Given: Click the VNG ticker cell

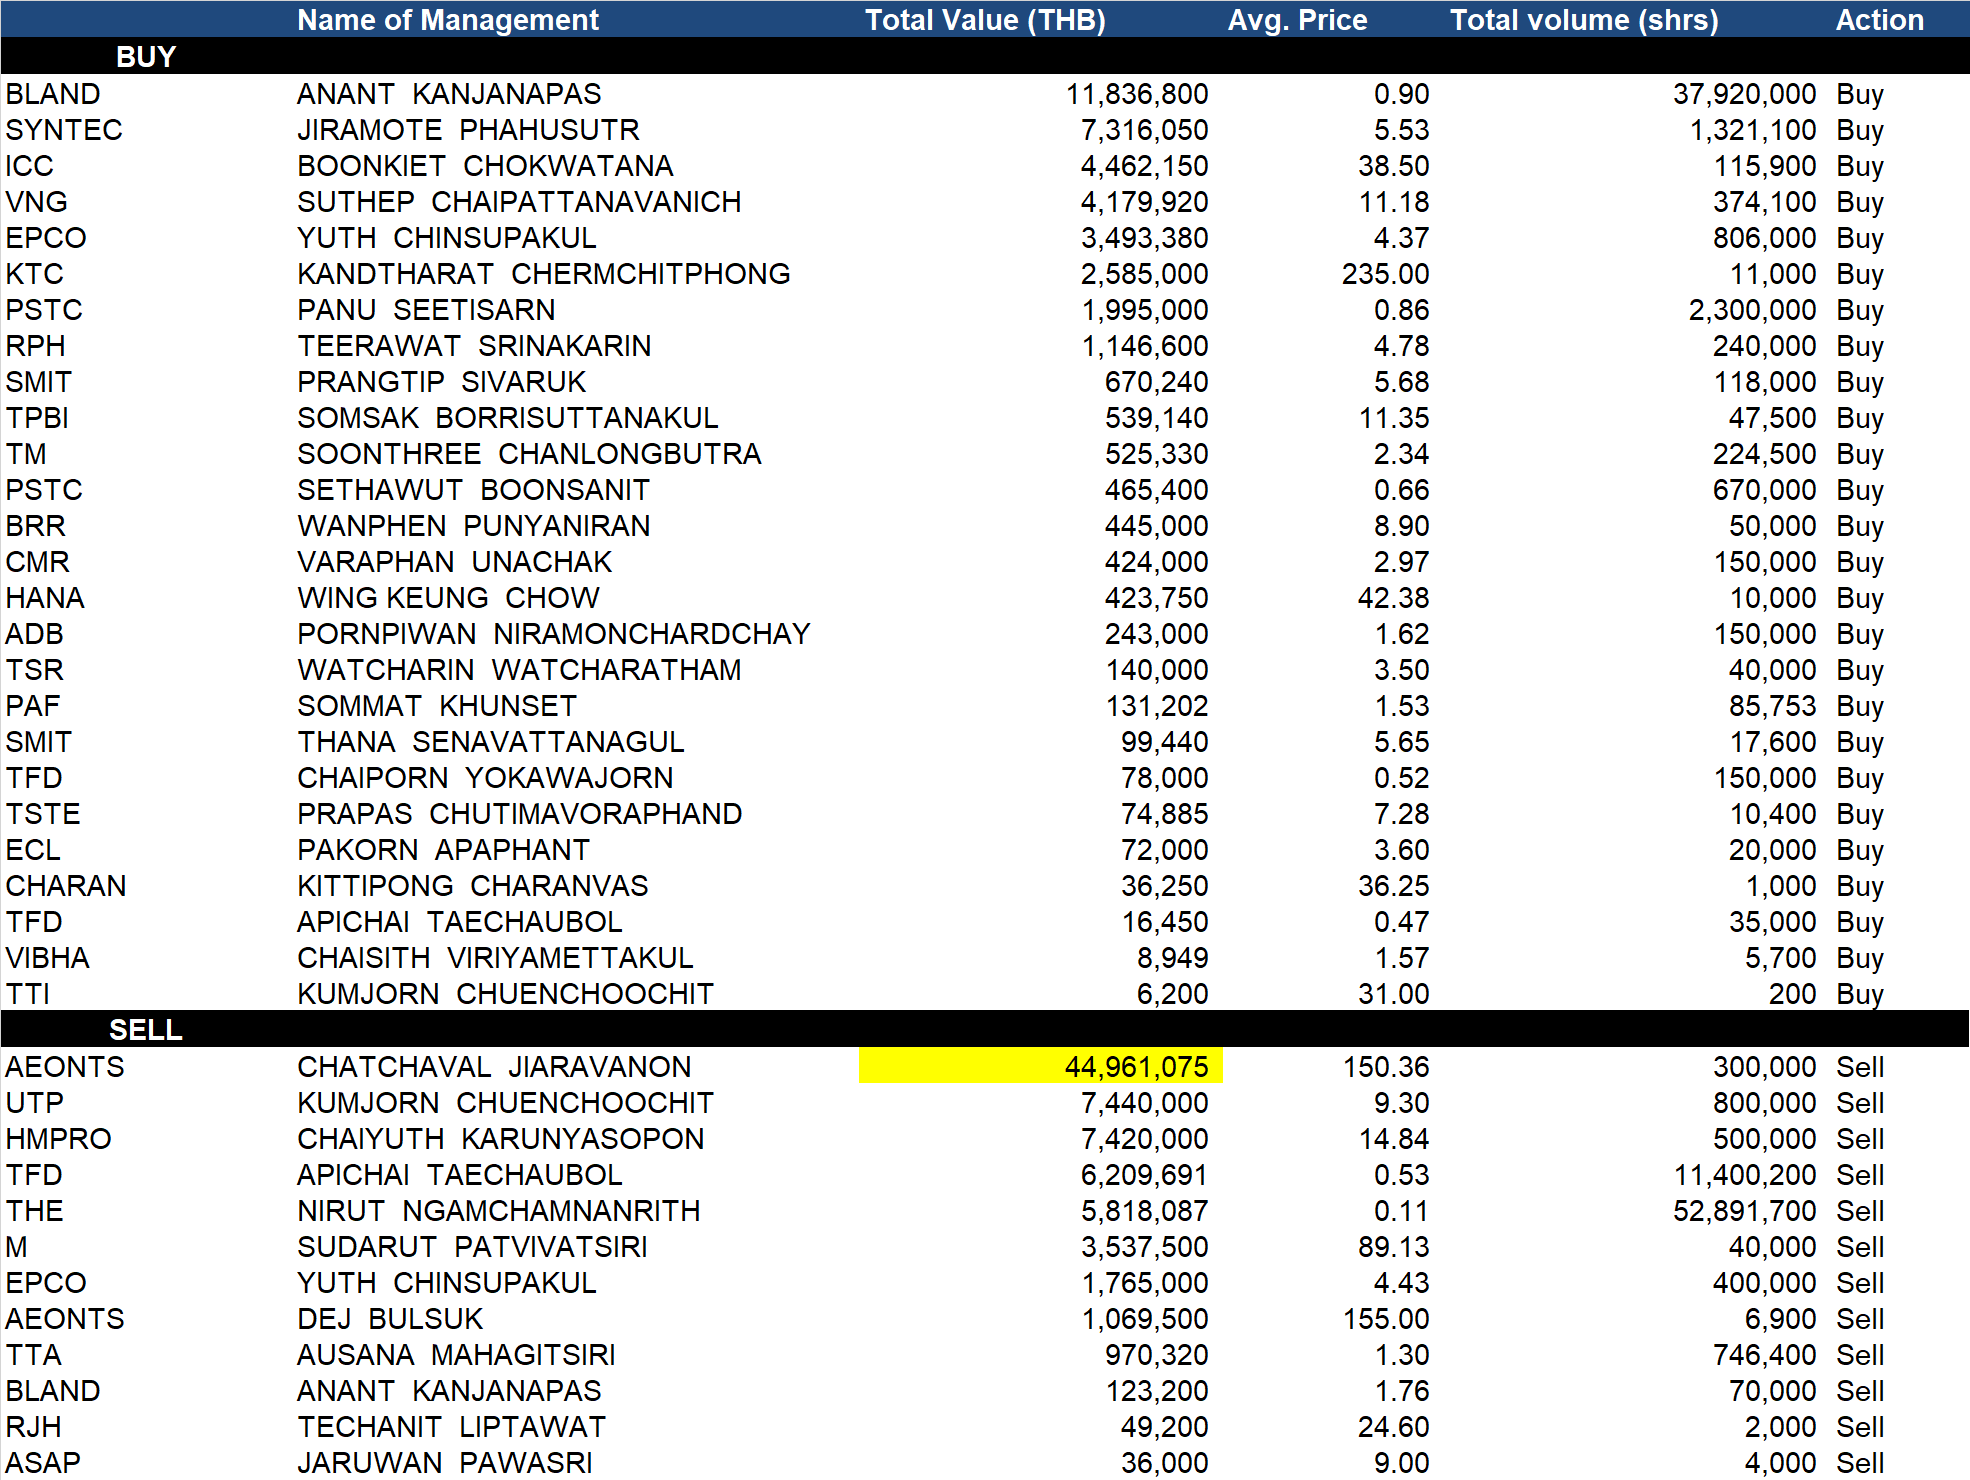Looking at the screenshot, I should point(37,202).
